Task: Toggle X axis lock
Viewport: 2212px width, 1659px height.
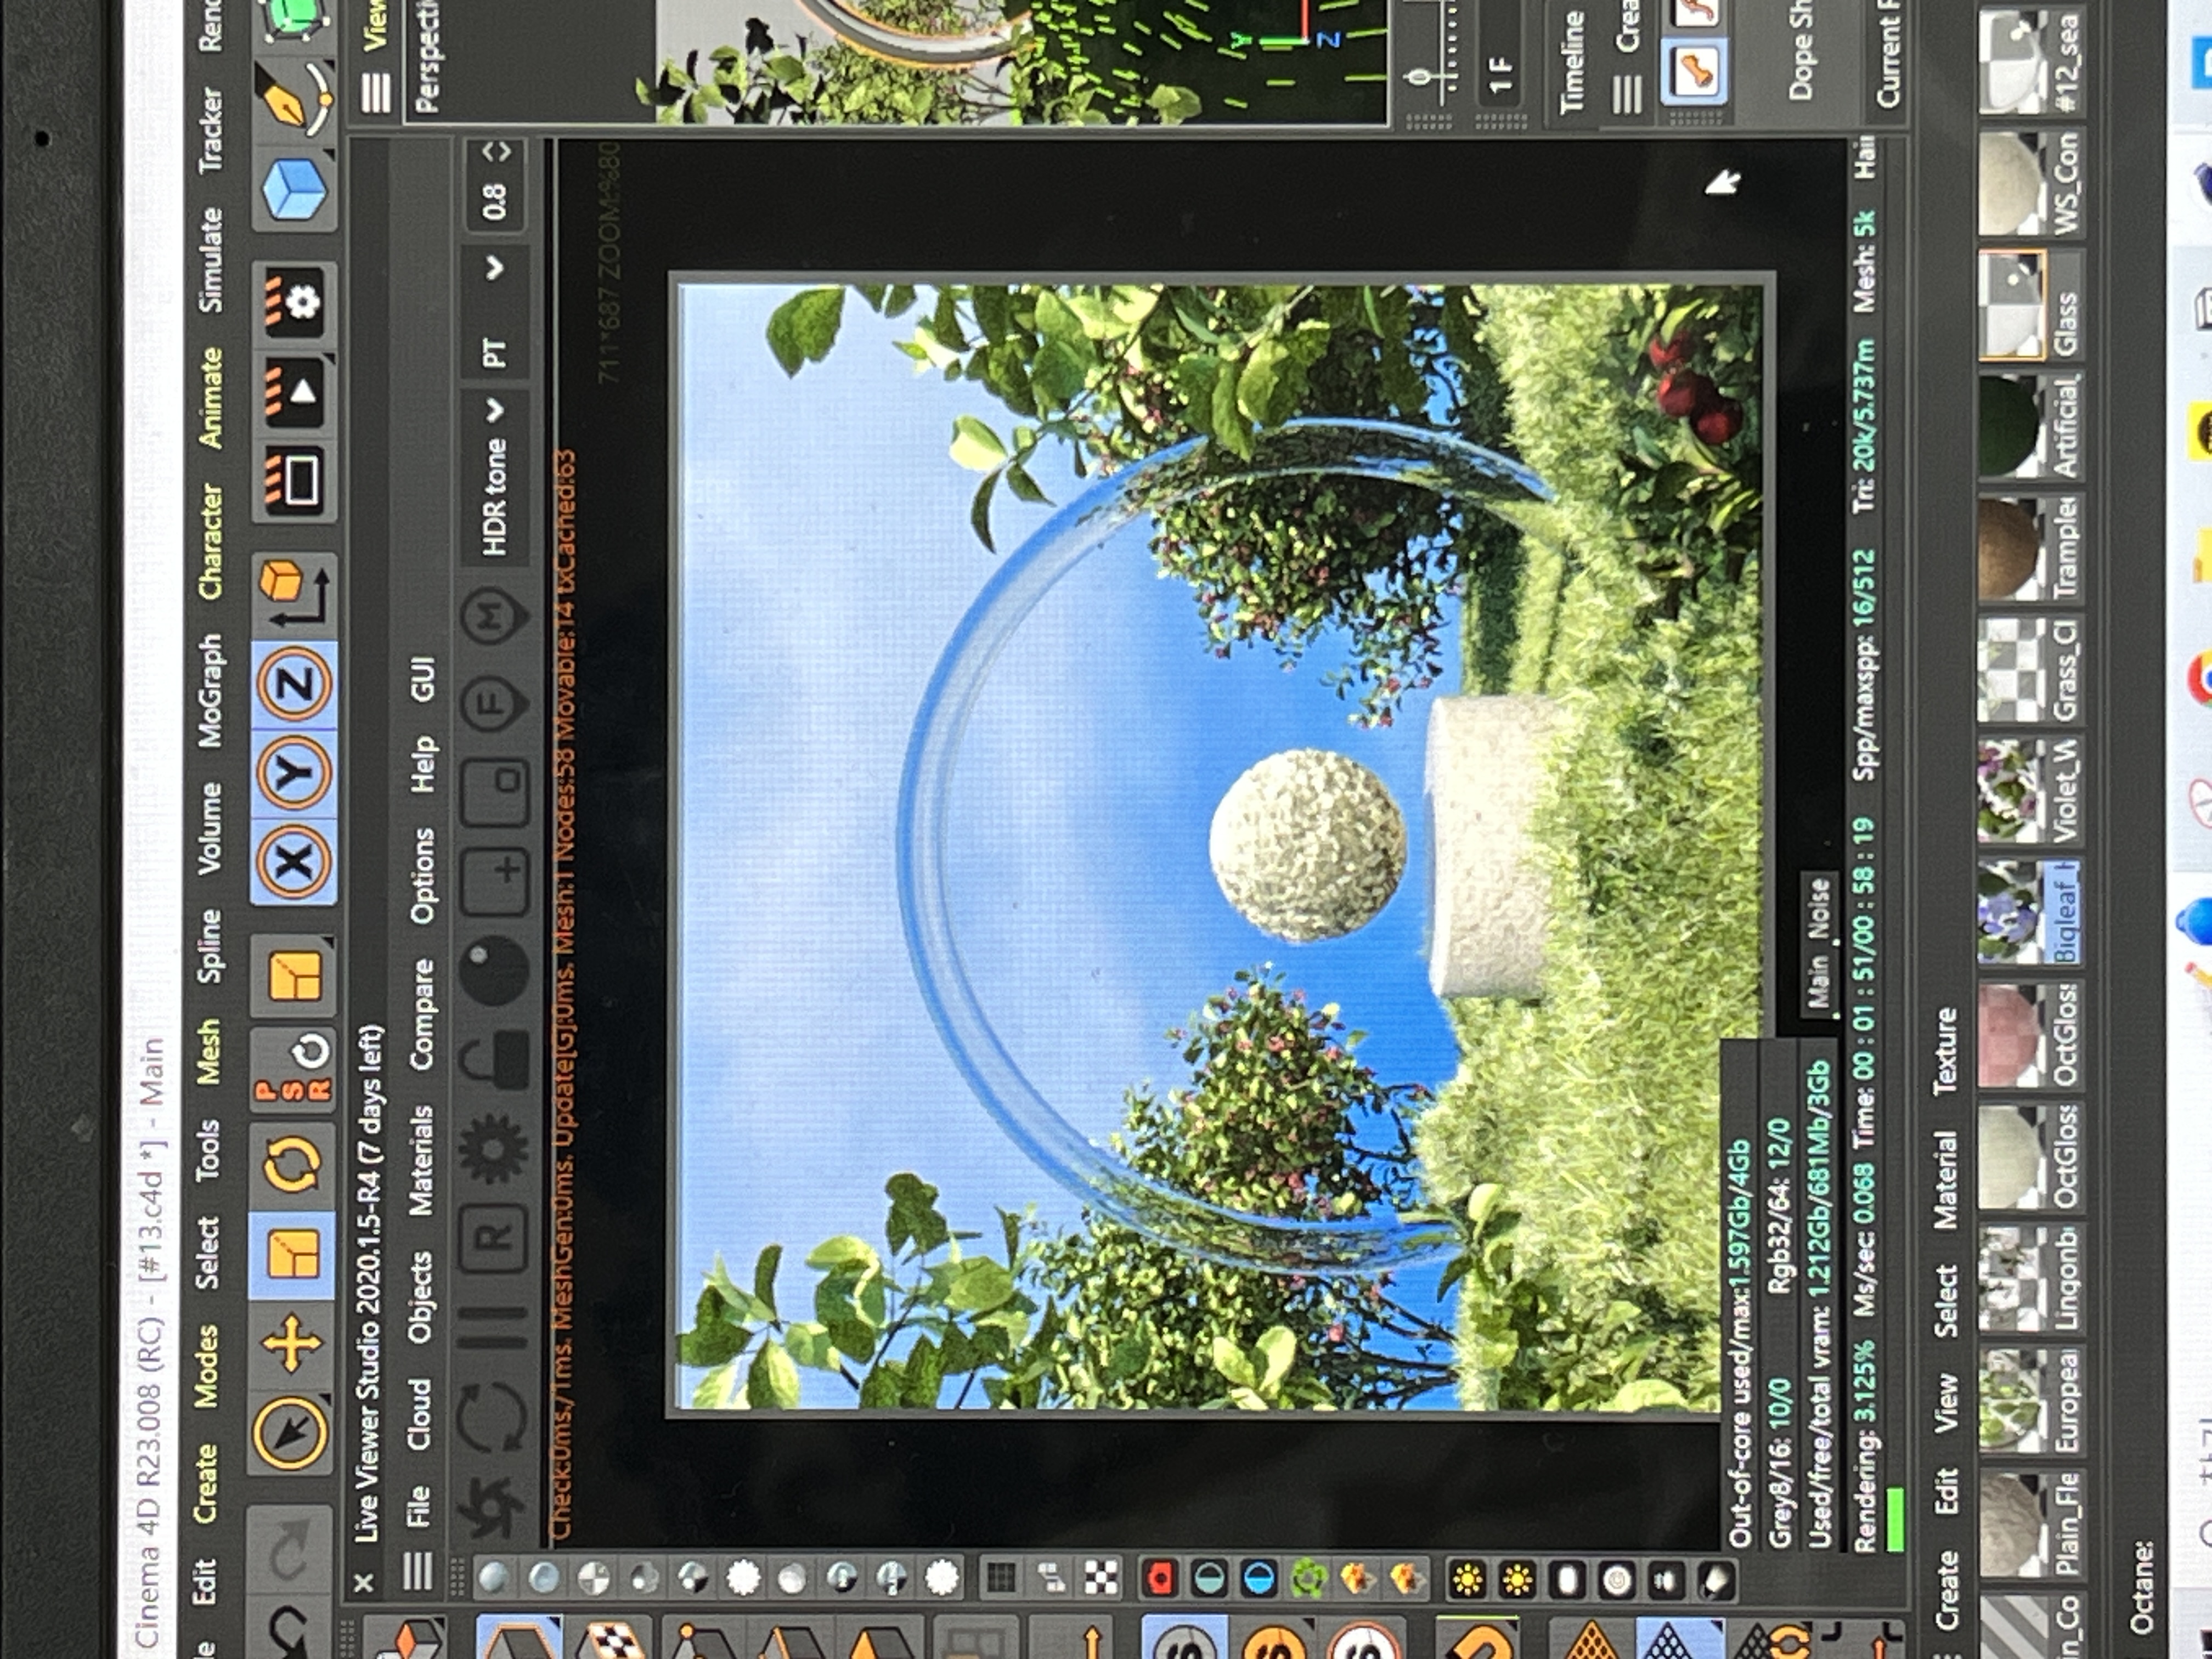Action: tap(293, 862)
